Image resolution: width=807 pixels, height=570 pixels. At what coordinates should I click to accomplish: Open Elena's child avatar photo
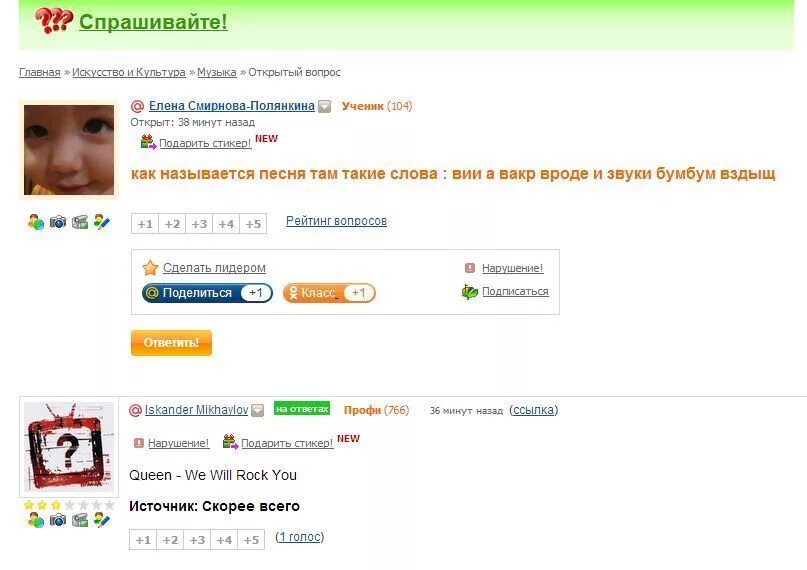[x=69, y=150]
